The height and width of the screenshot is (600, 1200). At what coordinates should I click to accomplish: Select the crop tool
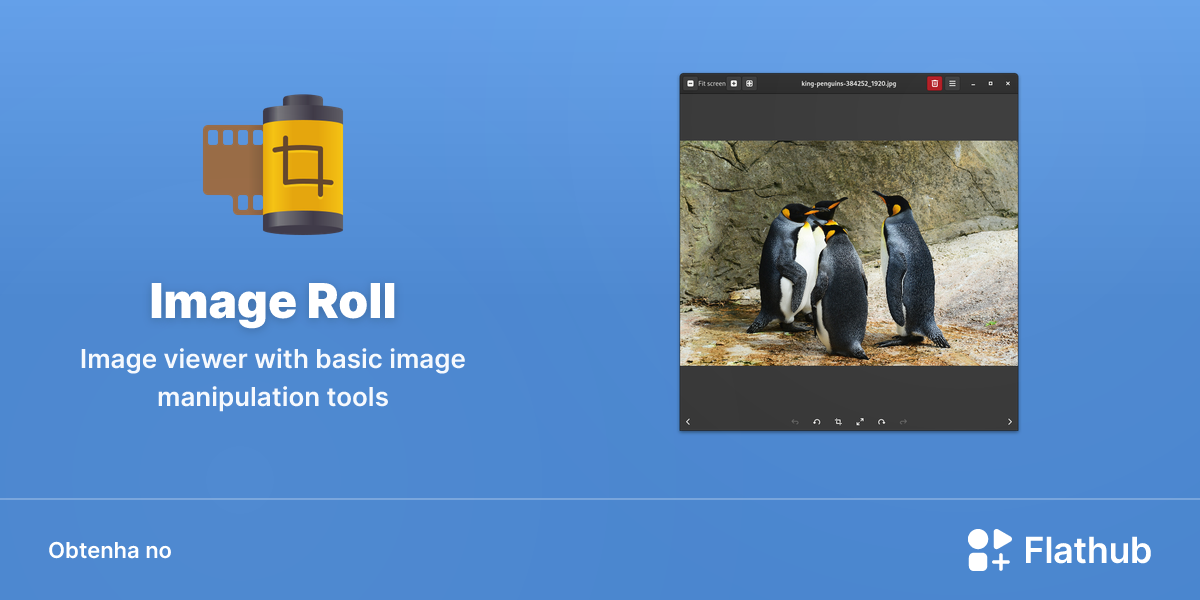pos(838,422)
